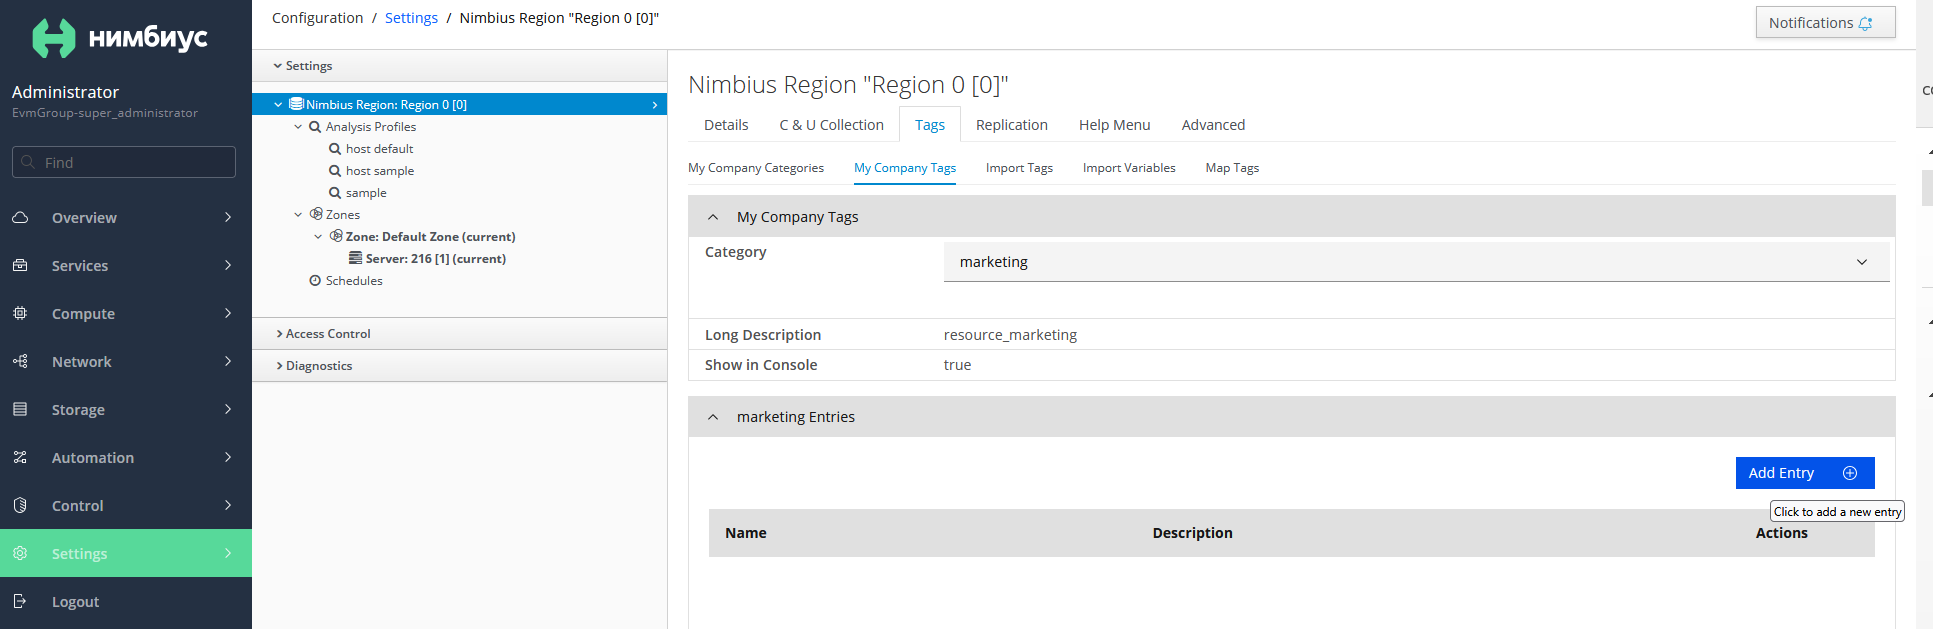Open the Network menu item

coord(126,361)
